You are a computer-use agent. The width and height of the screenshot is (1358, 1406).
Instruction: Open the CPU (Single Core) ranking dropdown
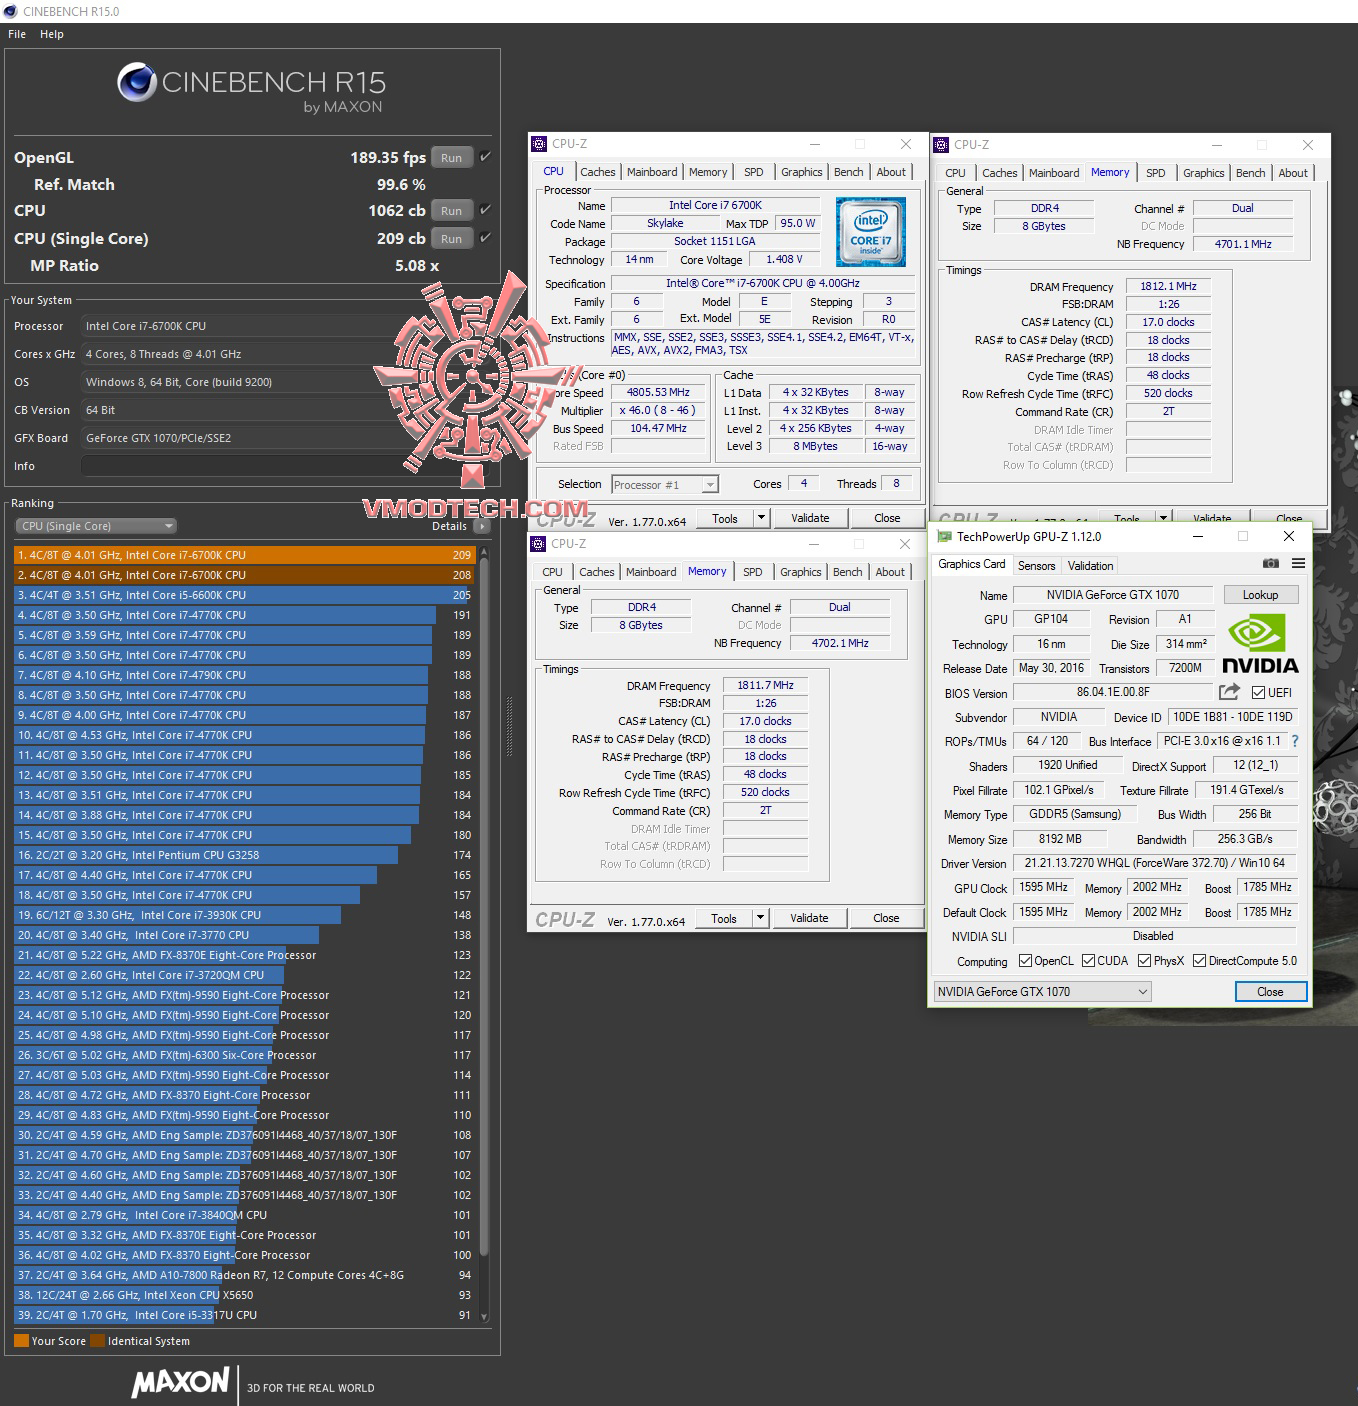pyautogui.click(x=96, y=526)
